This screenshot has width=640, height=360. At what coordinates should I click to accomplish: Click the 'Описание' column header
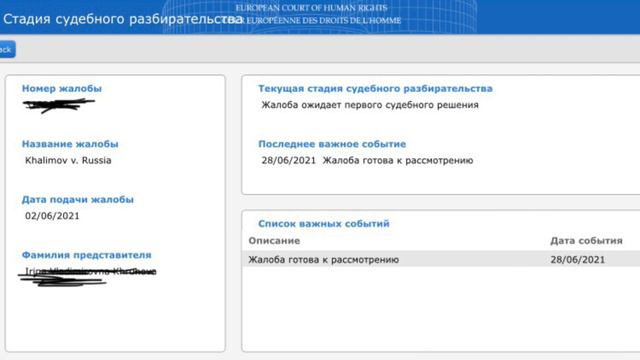point(274,241)
